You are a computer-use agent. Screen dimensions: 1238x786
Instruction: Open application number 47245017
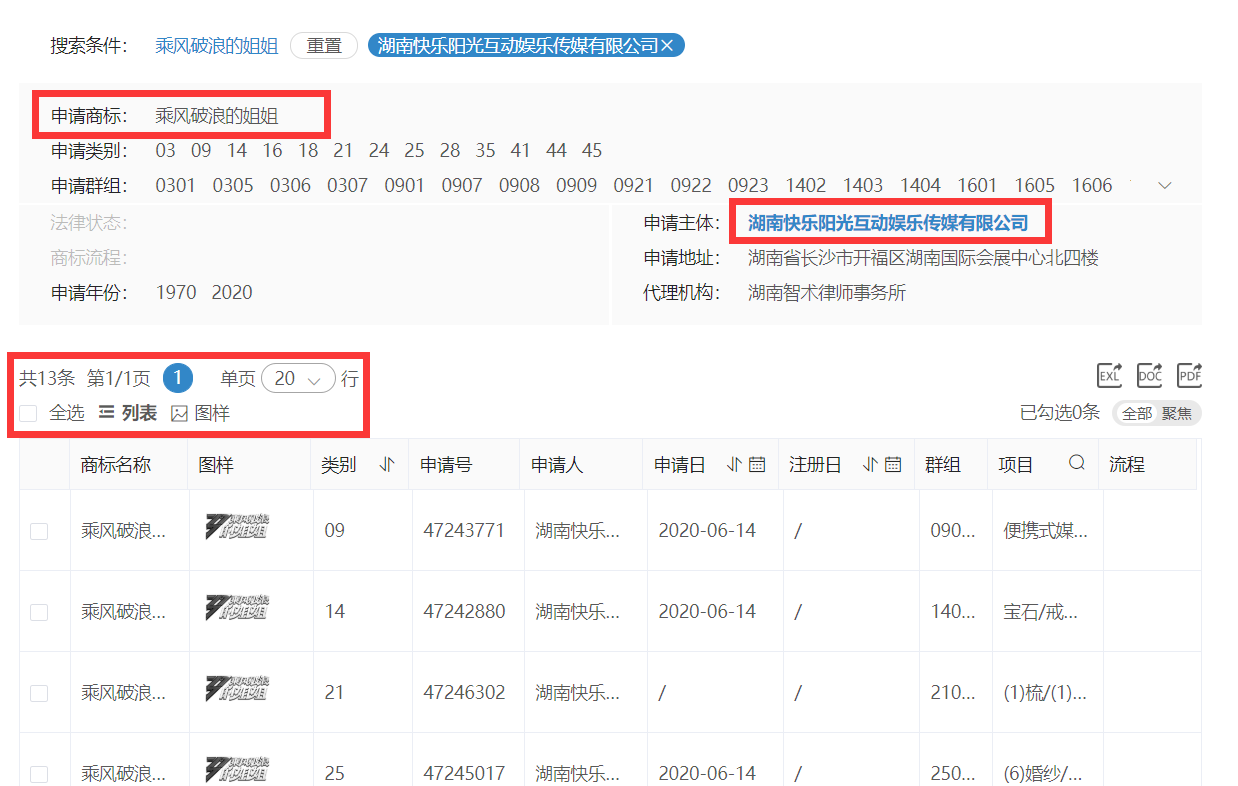(x=464, y=773)
